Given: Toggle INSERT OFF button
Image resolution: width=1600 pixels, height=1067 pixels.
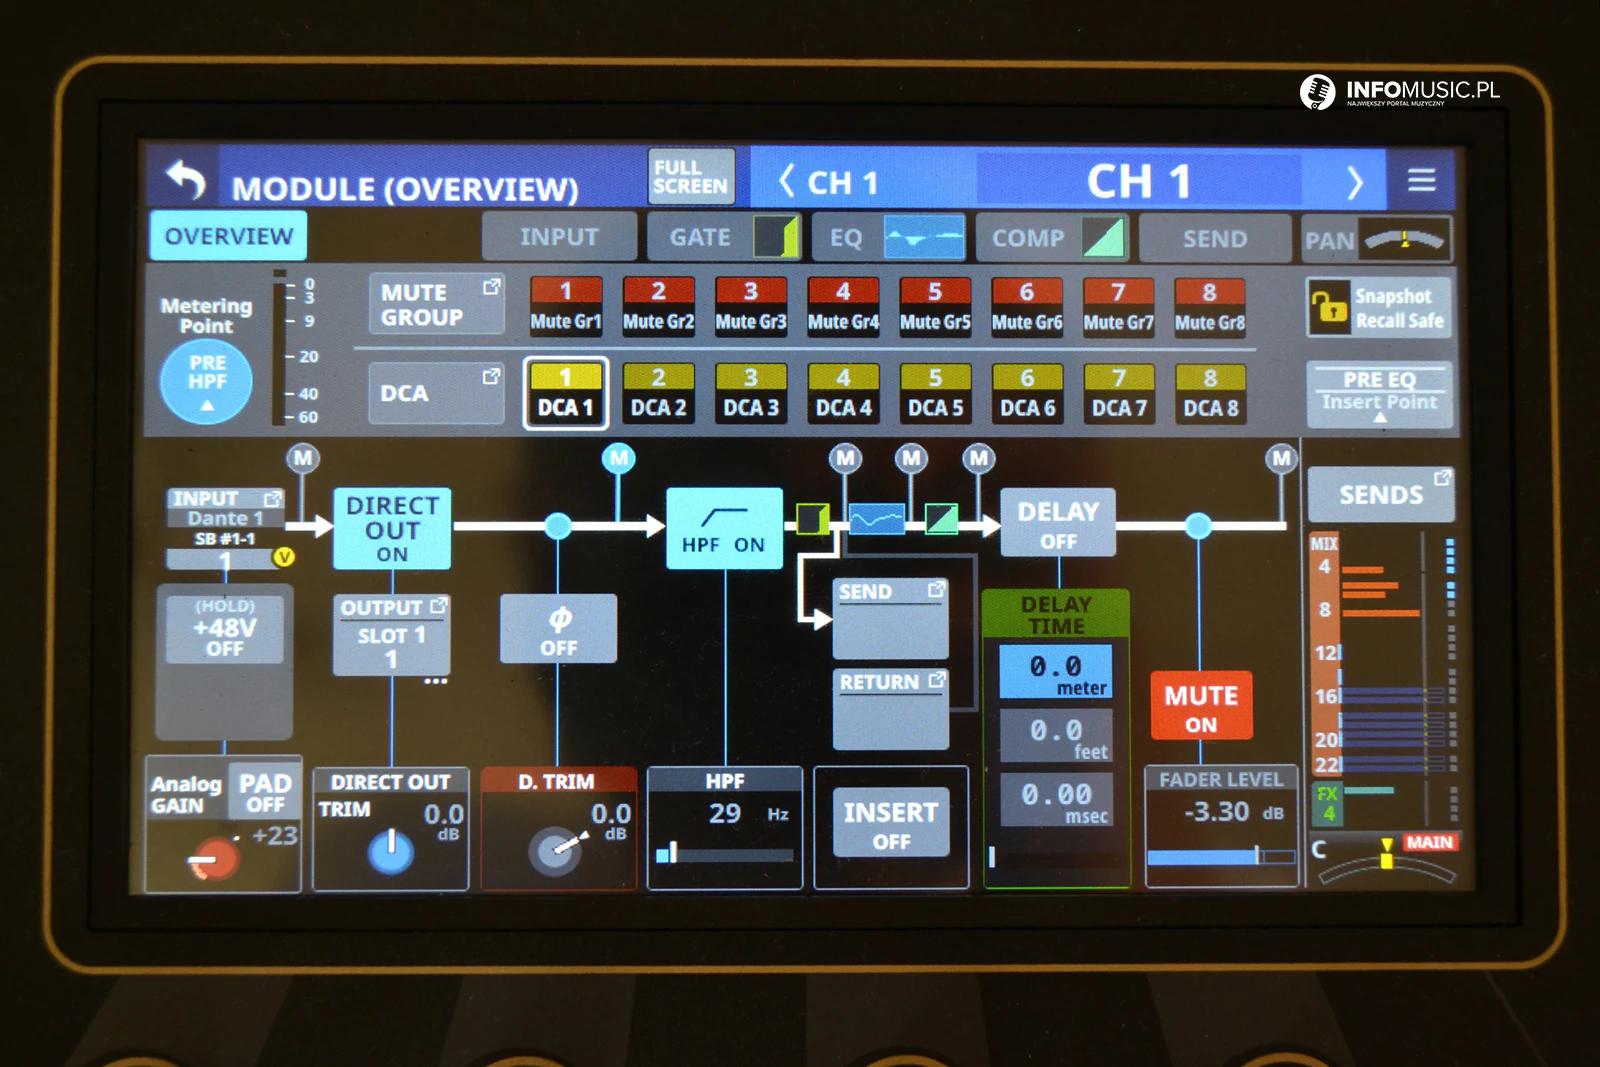Looking at the screenshot, I should [891, 824].
